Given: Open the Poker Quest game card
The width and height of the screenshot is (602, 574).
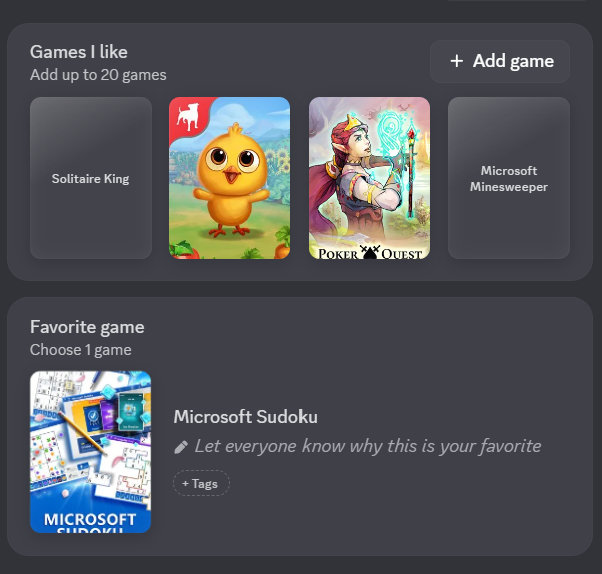Looking at the screenshot, I should [x=369, y=178].
